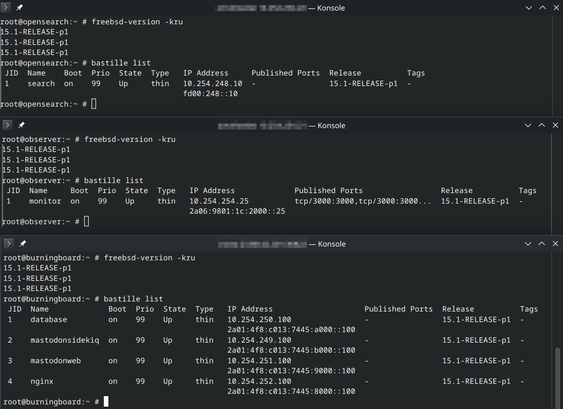563x409 pixels.
Task: Click the jail name "database"
Action: coord(49,319)
